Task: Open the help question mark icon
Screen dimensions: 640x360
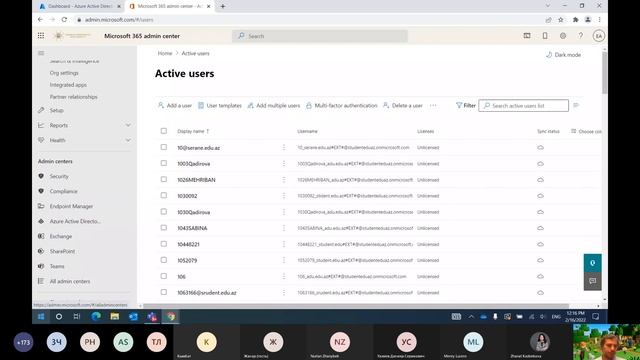Action: click(x=580, y=36)
